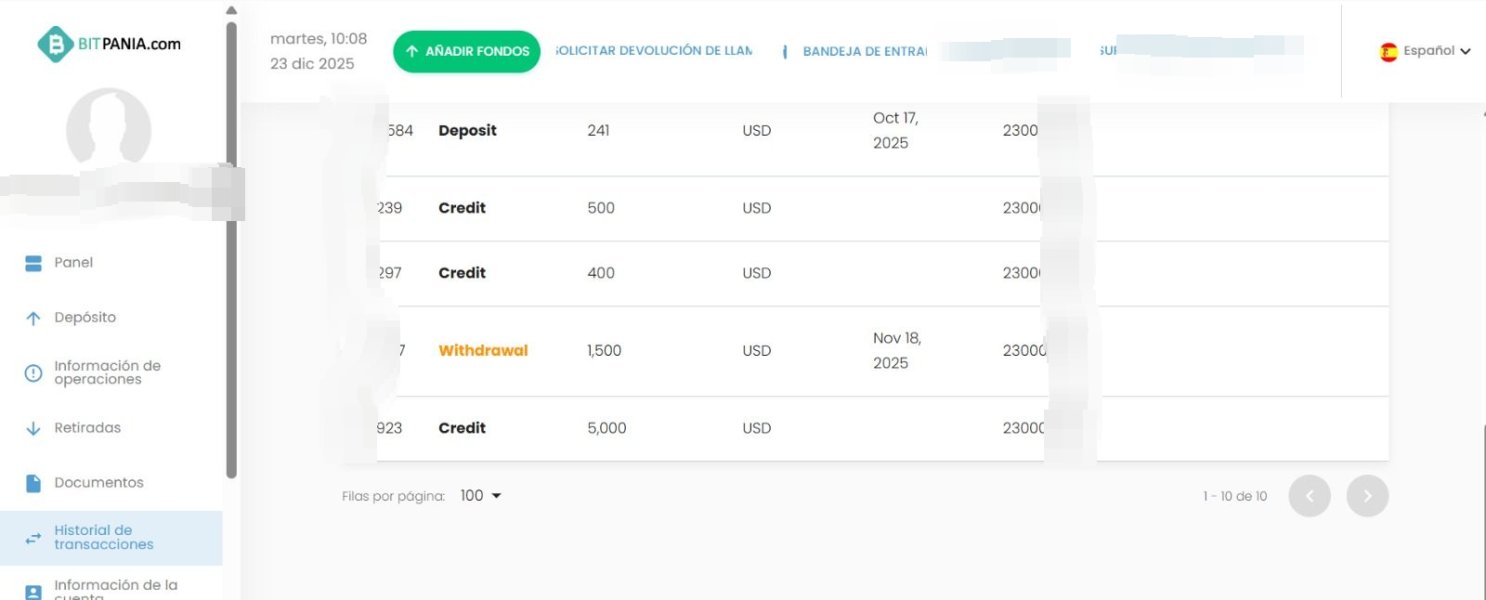The image size is (1486, 600).
Task: Click the Depósito up-arrow icon
Action: point(33,318)
